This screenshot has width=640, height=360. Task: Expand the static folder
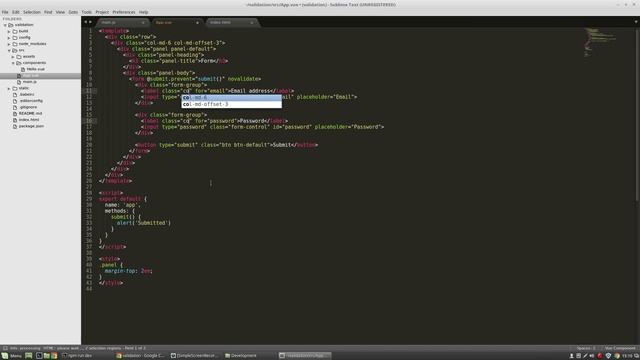(x=9, y=88)
